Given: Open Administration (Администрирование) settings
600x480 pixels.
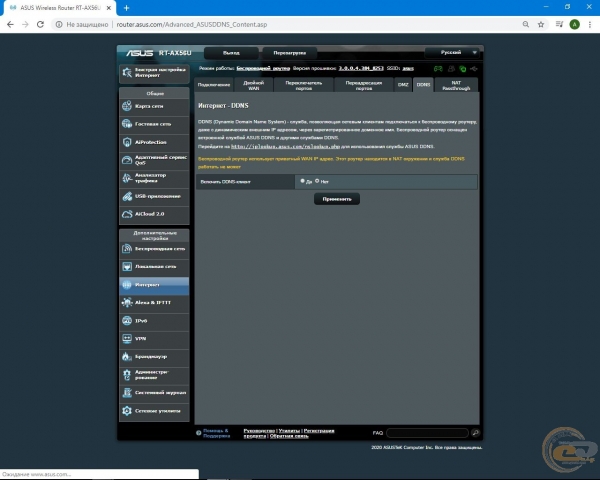Looking at the screenshot, I should click(154, 375).
